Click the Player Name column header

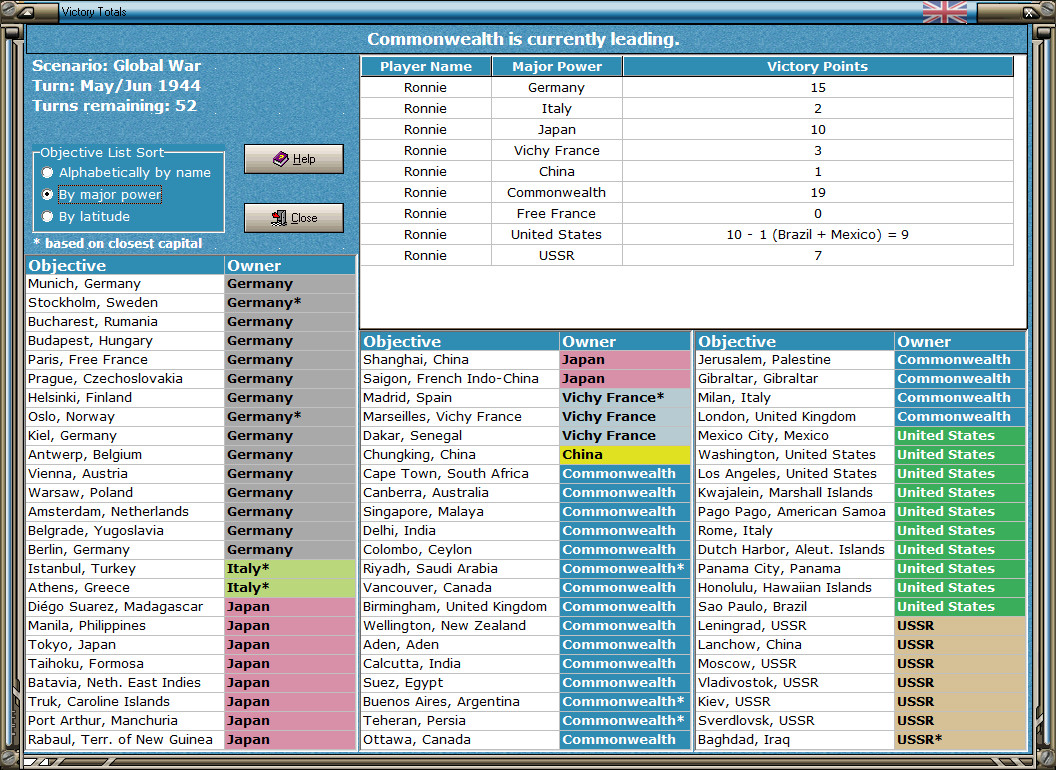[x=426, y=66]
